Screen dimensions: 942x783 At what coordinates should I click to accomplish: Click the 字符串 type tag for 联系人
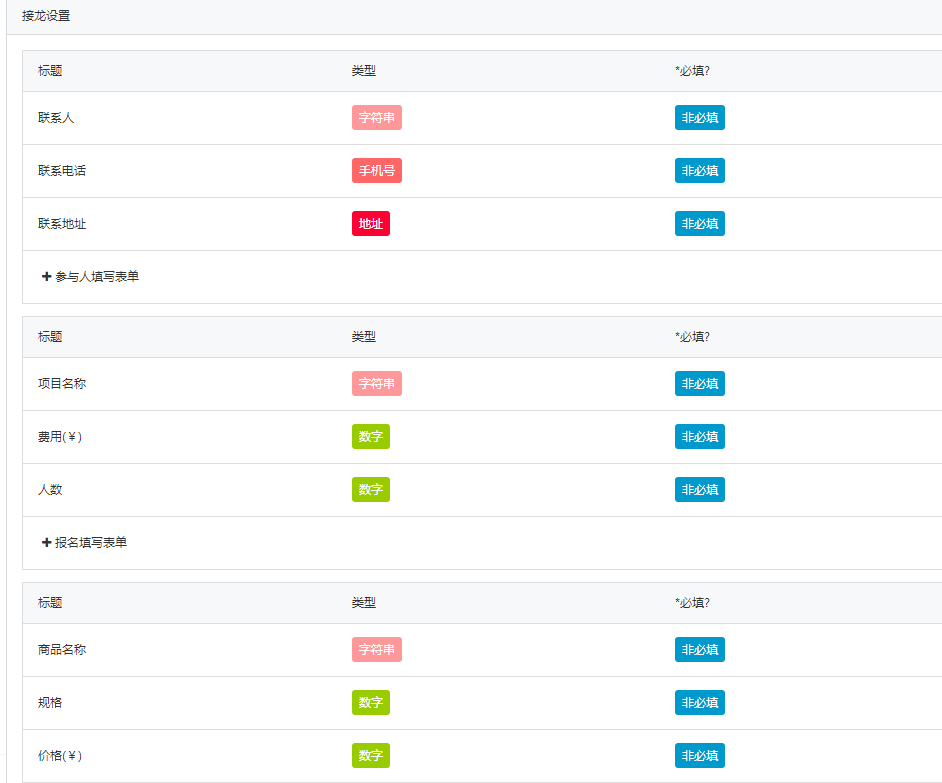pos(376,118)
